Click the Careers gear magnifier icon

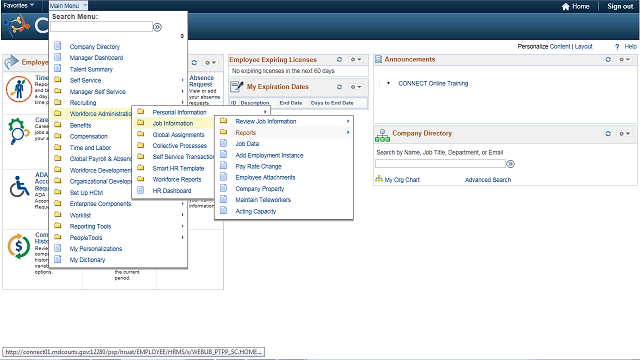coord(19,131)
